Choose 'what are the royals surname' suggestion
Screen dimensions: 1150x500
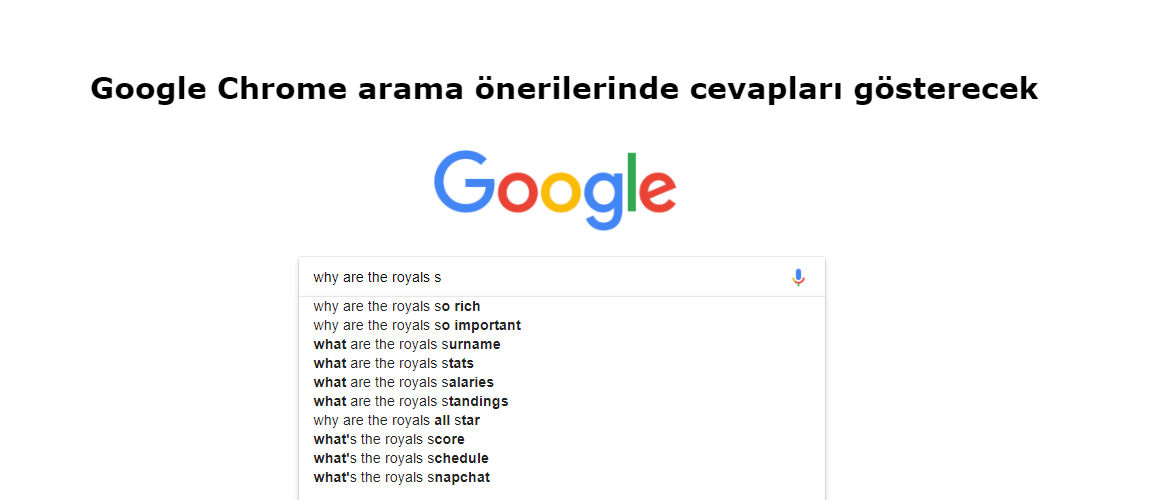[x=407, y=345]
